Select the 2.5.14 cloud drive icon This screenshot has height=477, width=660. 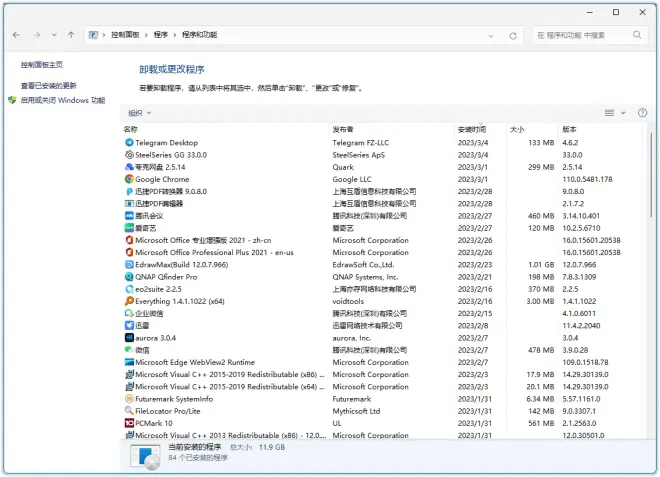pos(129,167)
